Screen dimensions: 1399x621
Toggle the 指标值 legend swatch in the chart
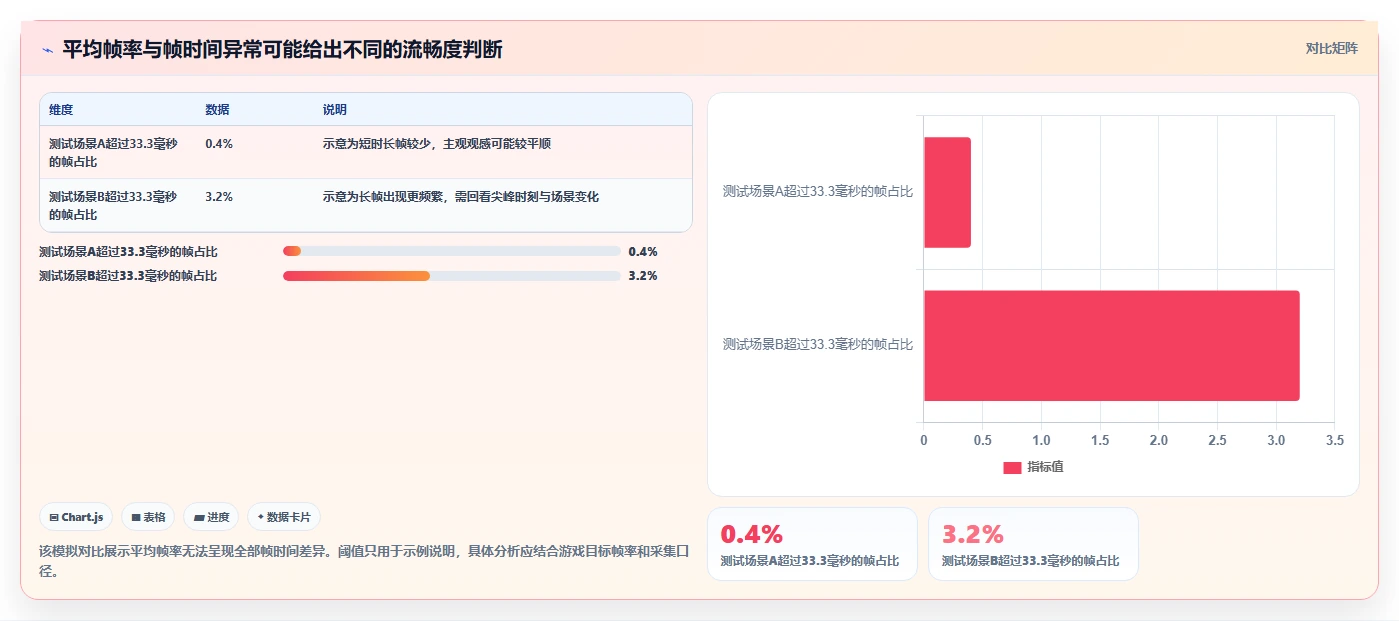pos(1012,467)
